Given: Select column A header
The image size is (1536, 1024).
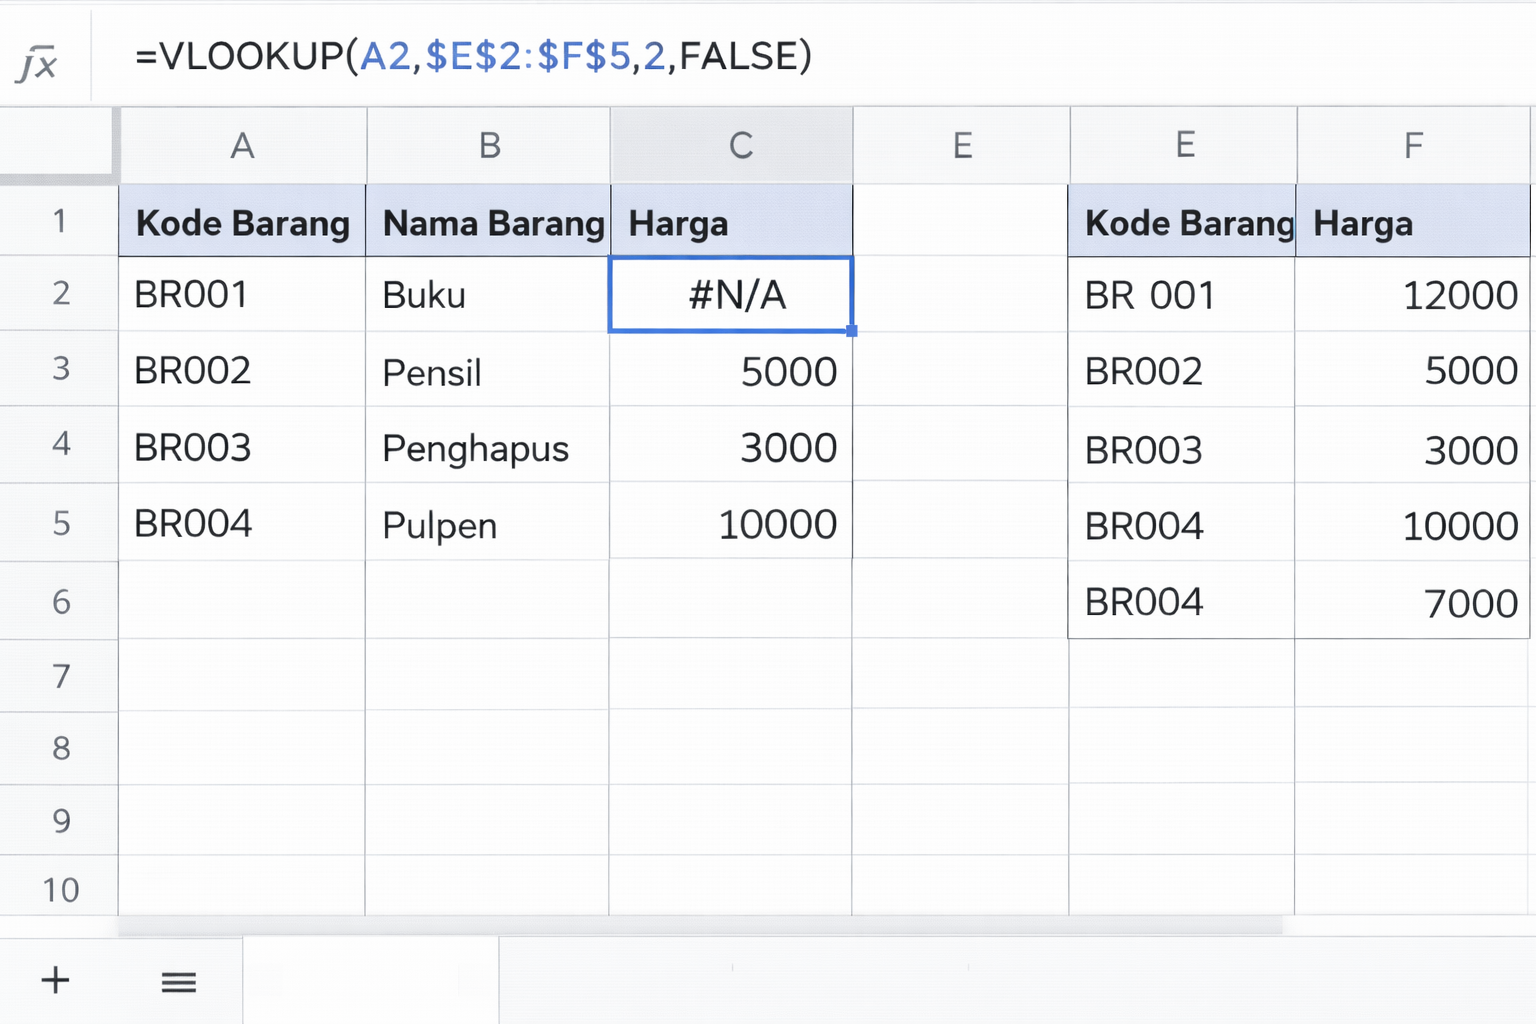Looking at the screenshot, I should [x=242, y=146].
